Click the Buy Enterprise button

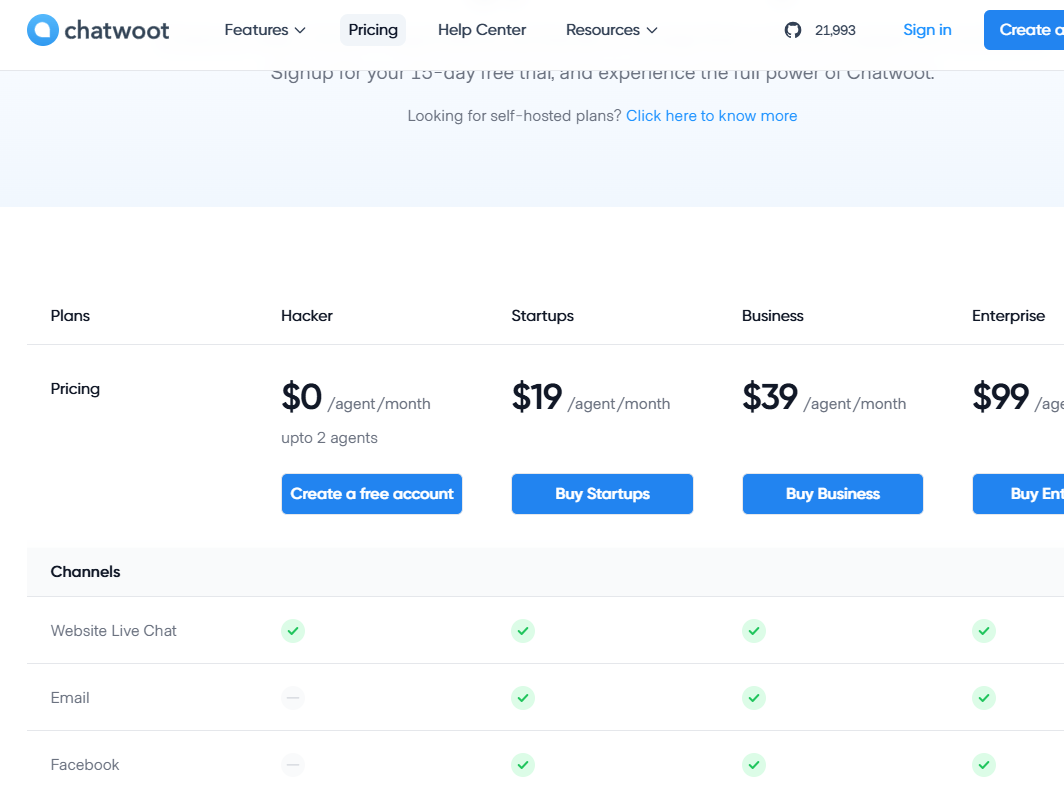point(1019,494)
